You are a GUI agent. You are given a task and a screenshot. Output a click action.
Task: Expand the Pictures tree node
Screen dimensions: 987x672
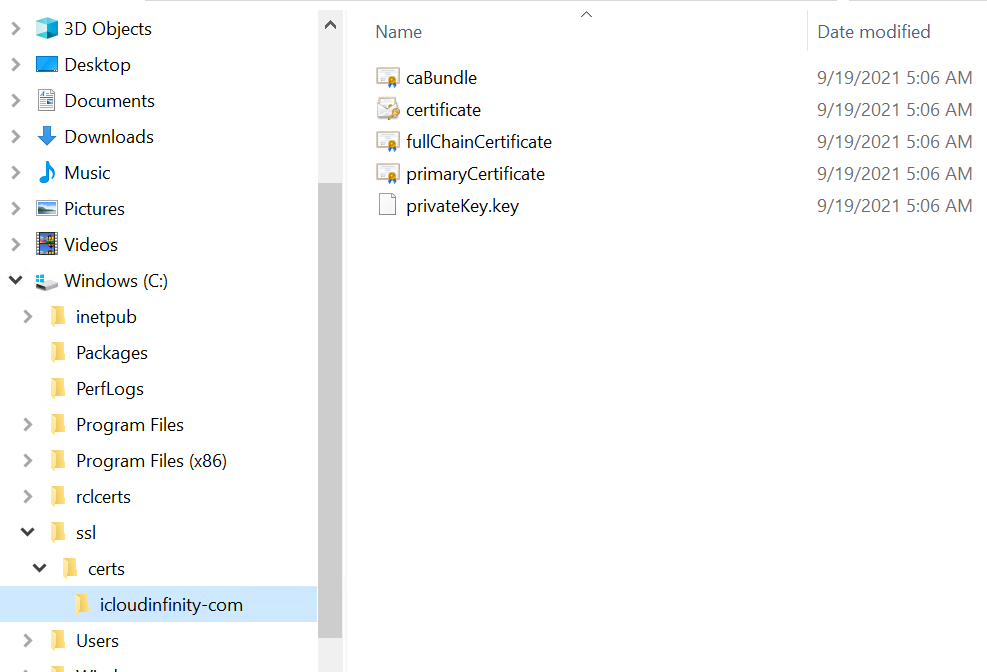(x=16, y=208)
